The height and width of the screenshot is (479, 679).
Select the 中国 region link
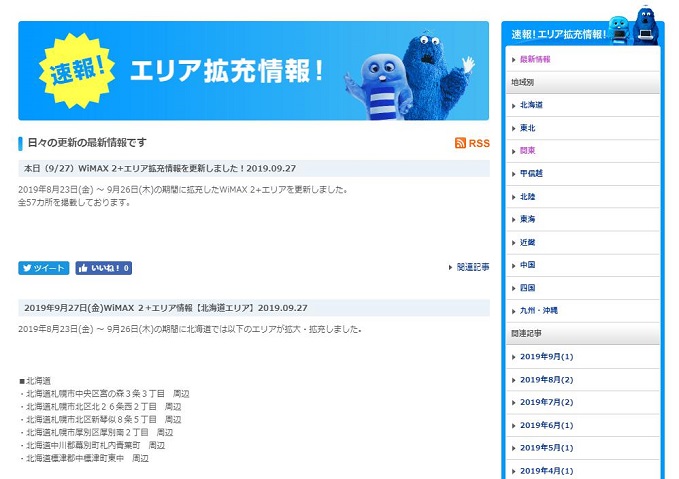click(x=527, y=265)
